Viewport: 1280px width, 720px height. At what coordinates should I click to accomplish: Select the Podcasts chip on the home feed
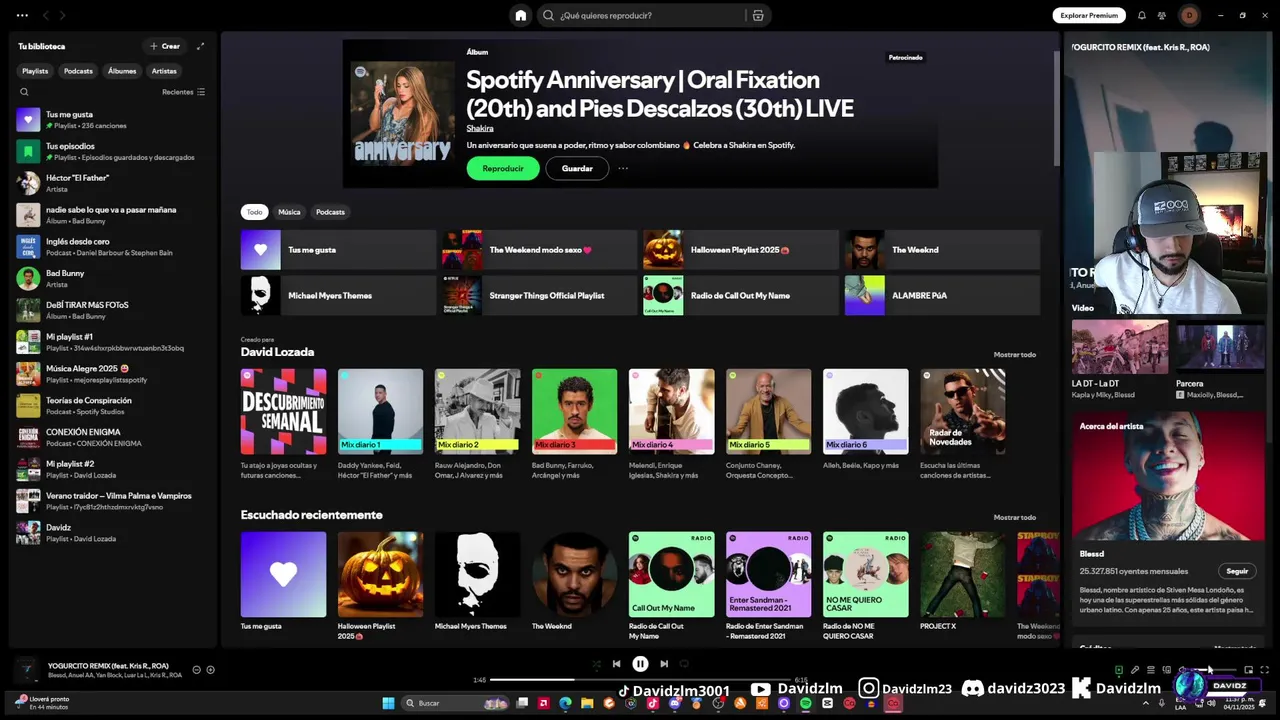330,212
